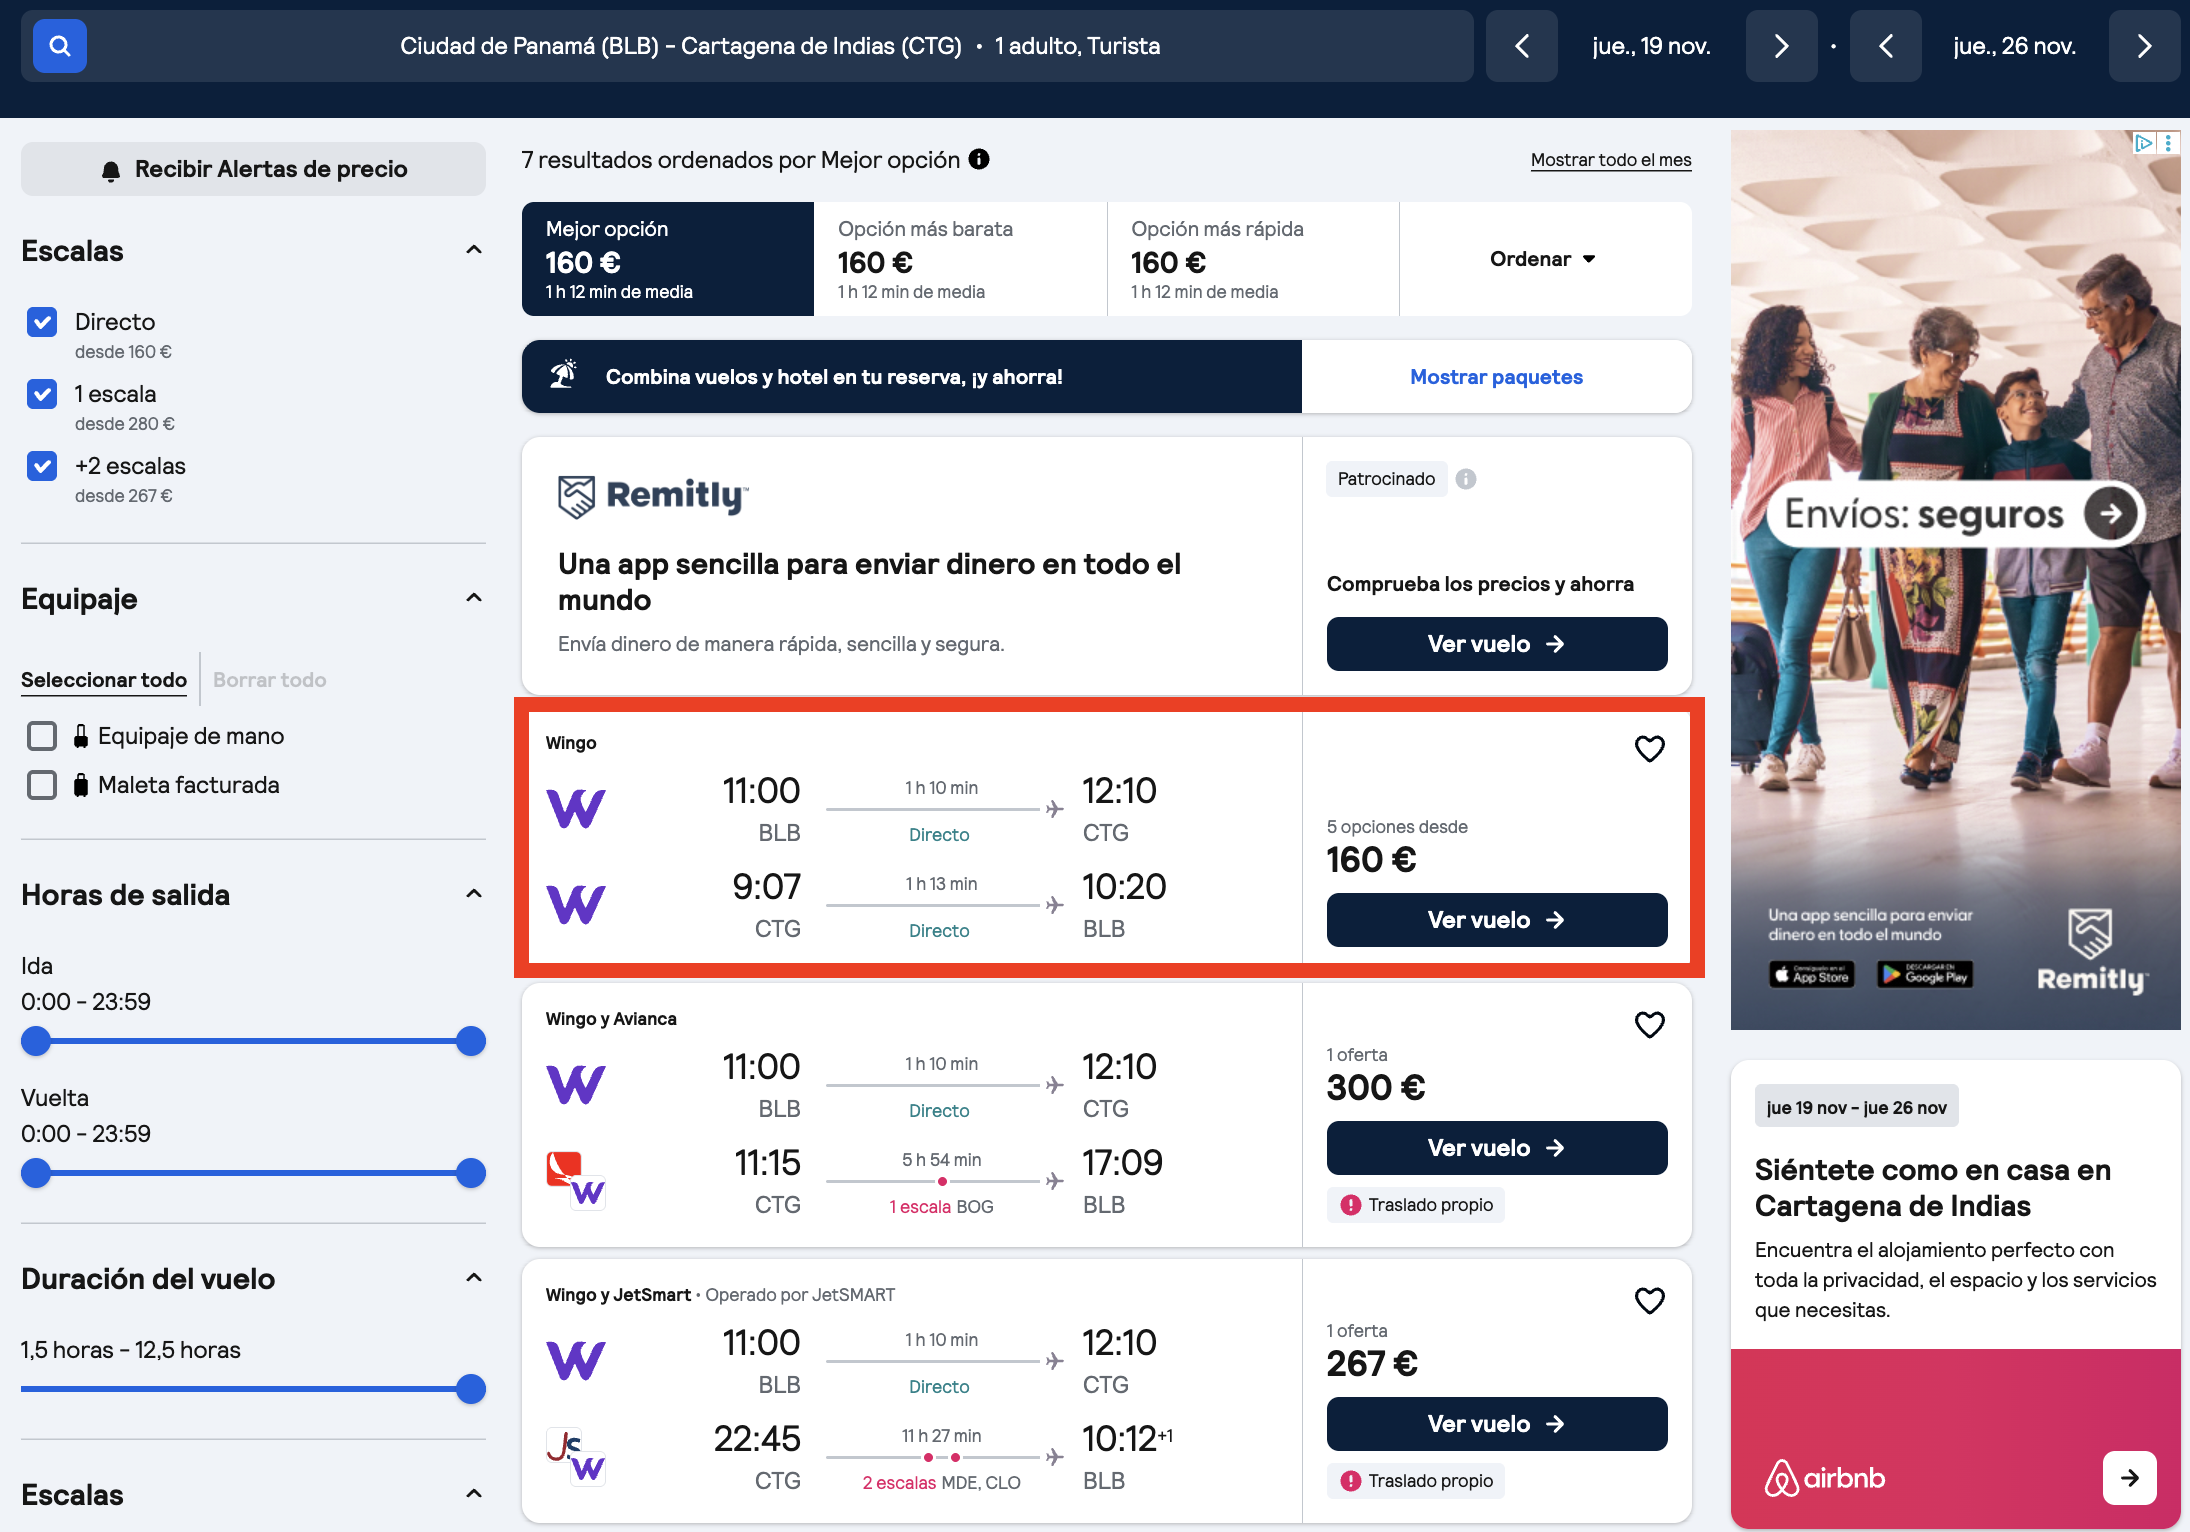Click Ver vuelo for 160 € Wingo flight
2190x1532 pixels.
point(1497,920)
